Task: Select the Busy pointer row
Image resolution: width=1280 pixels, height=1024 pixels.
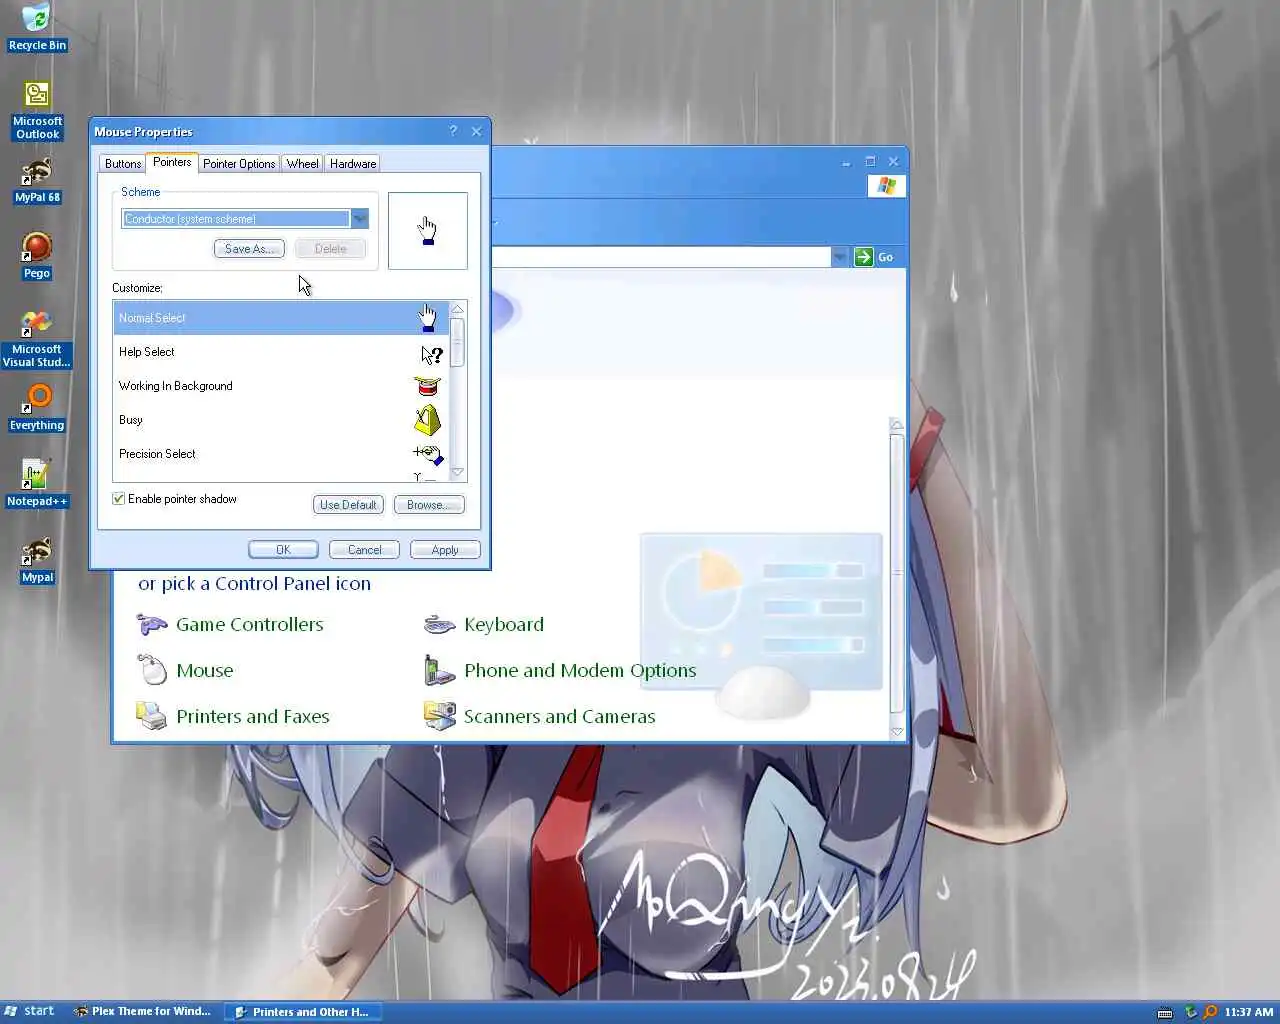Action: (x=281, y=420)
